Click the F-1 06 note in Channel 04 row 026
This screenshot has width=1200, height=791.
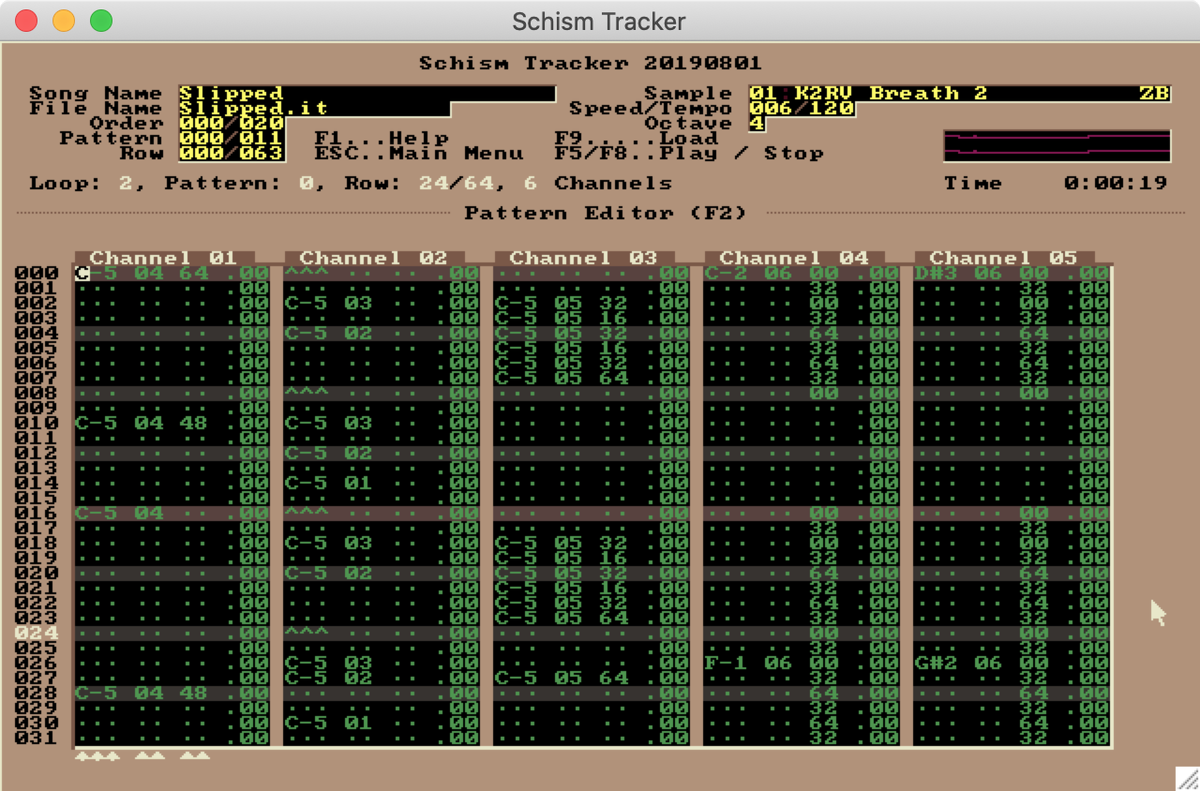point(749,663)
